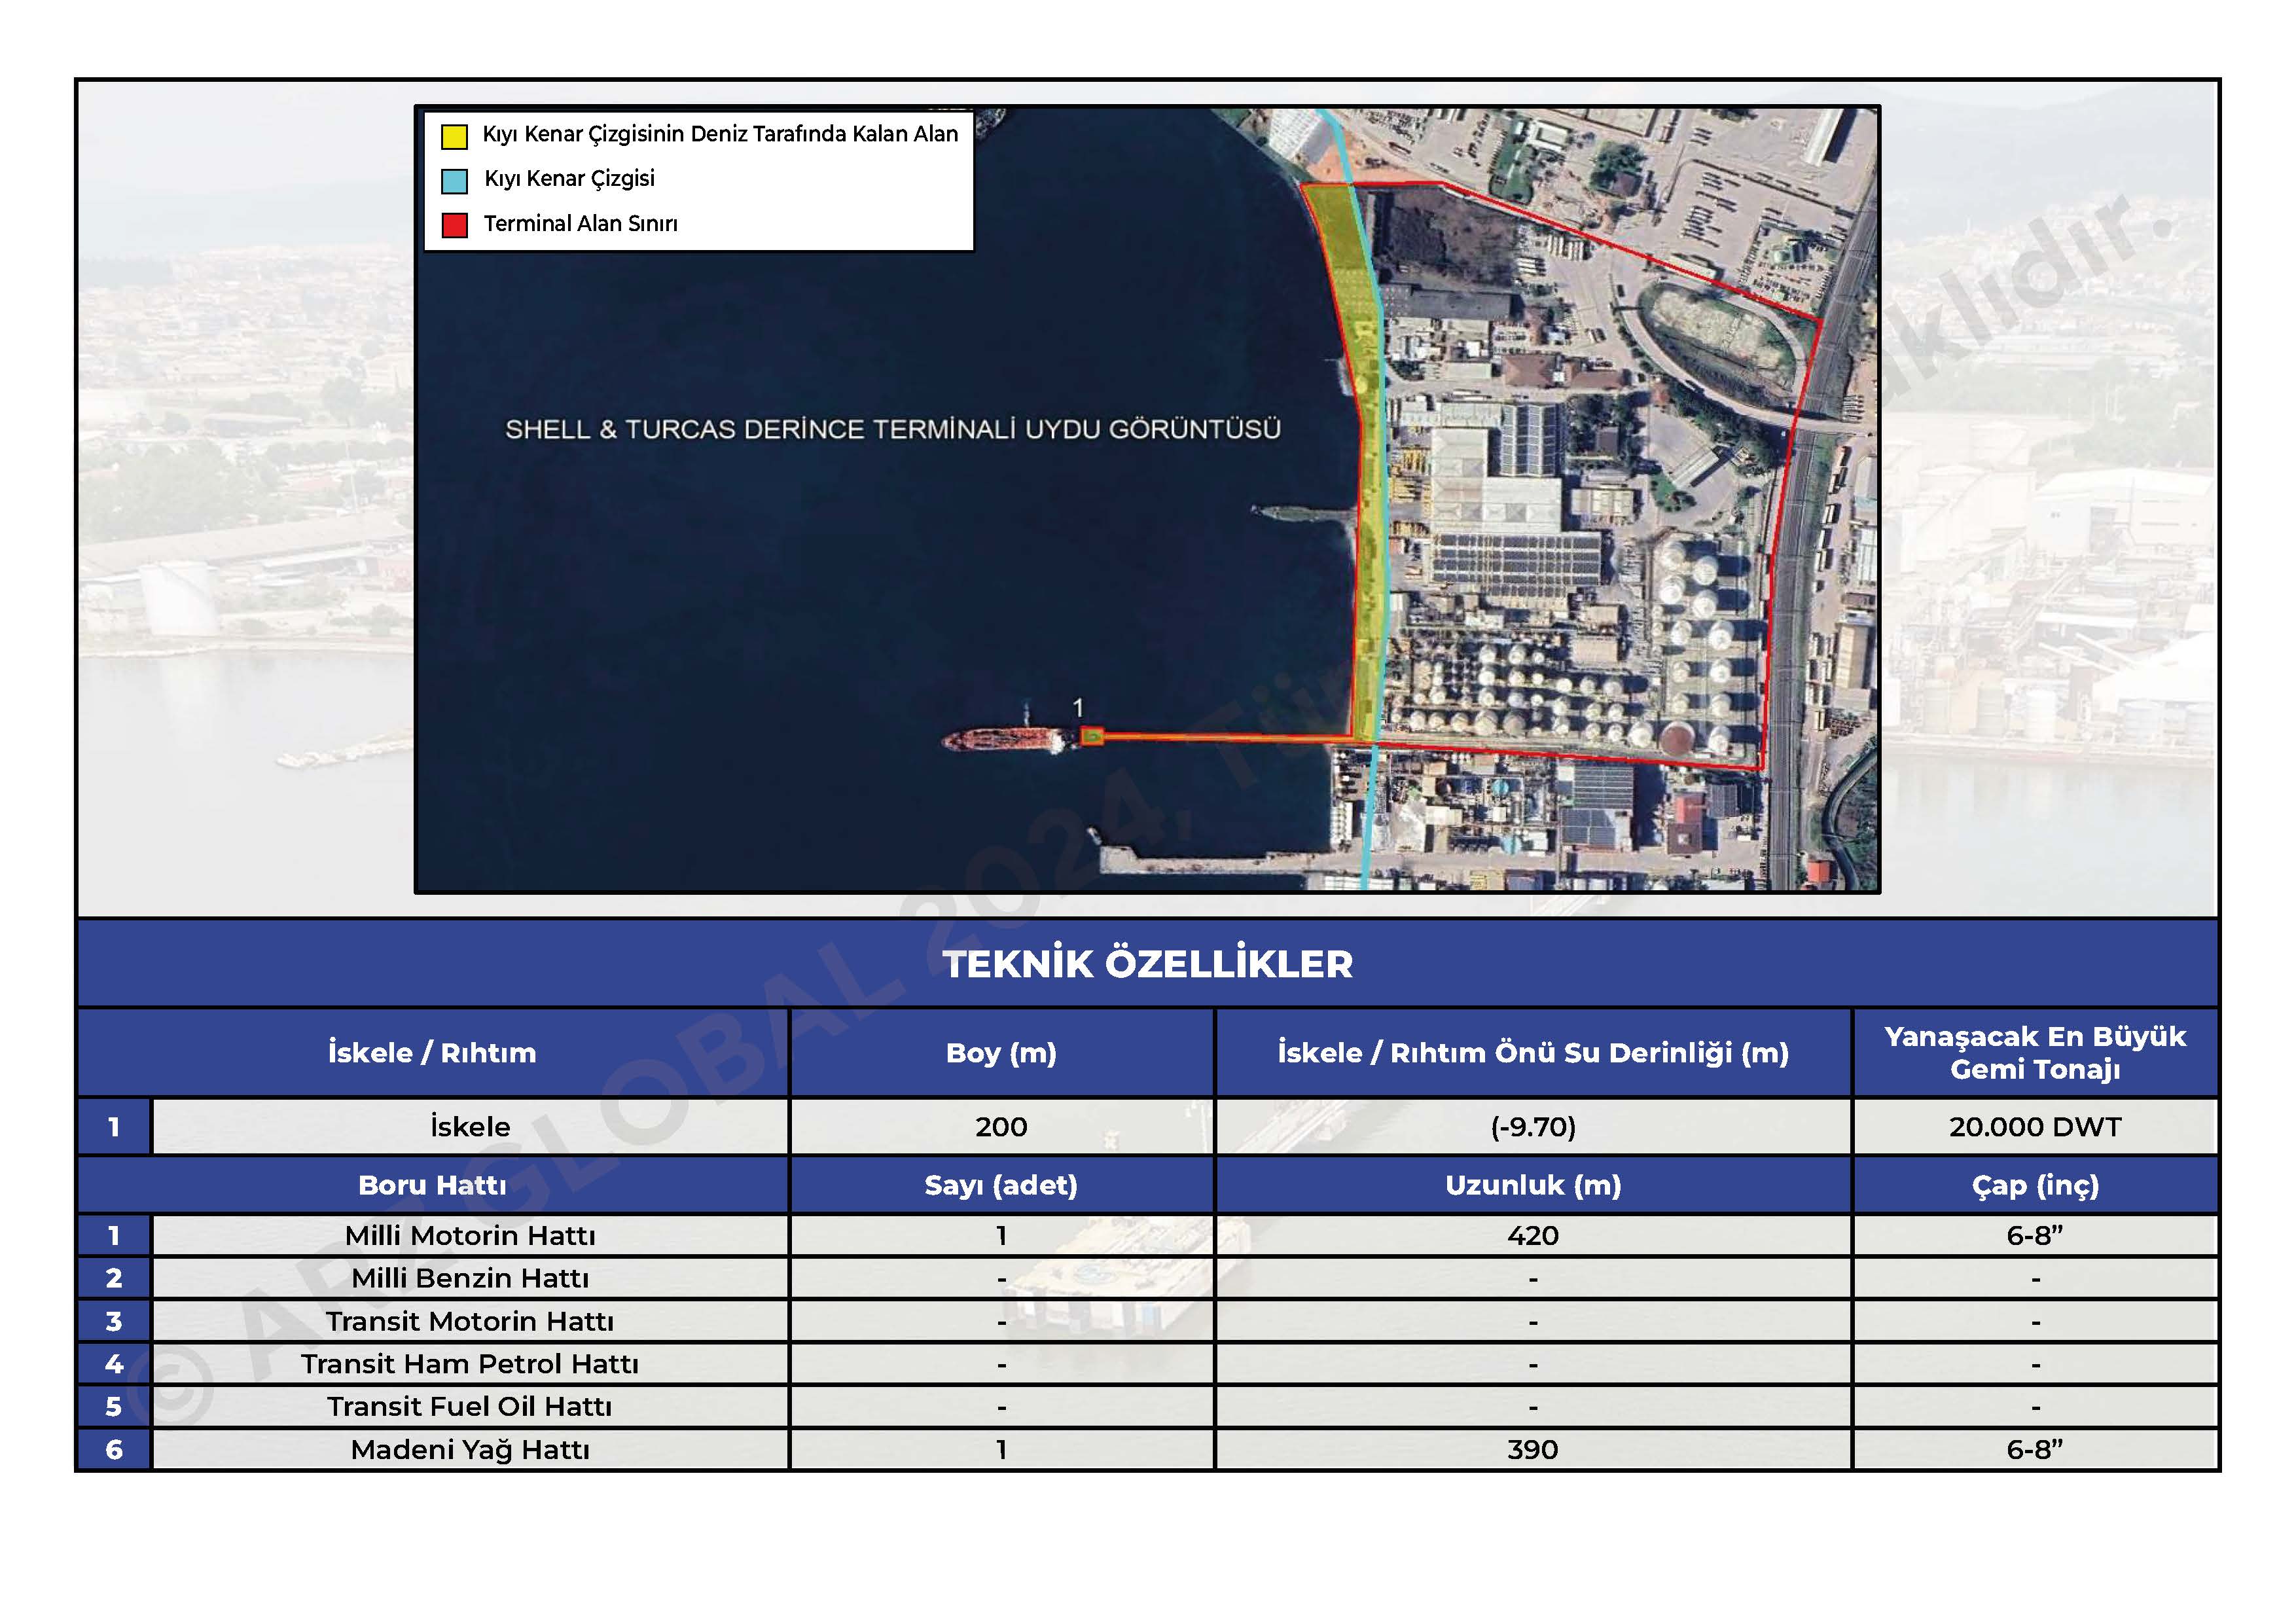Select 'Kıyı Kenar Çizgisi' legend label

569,179
